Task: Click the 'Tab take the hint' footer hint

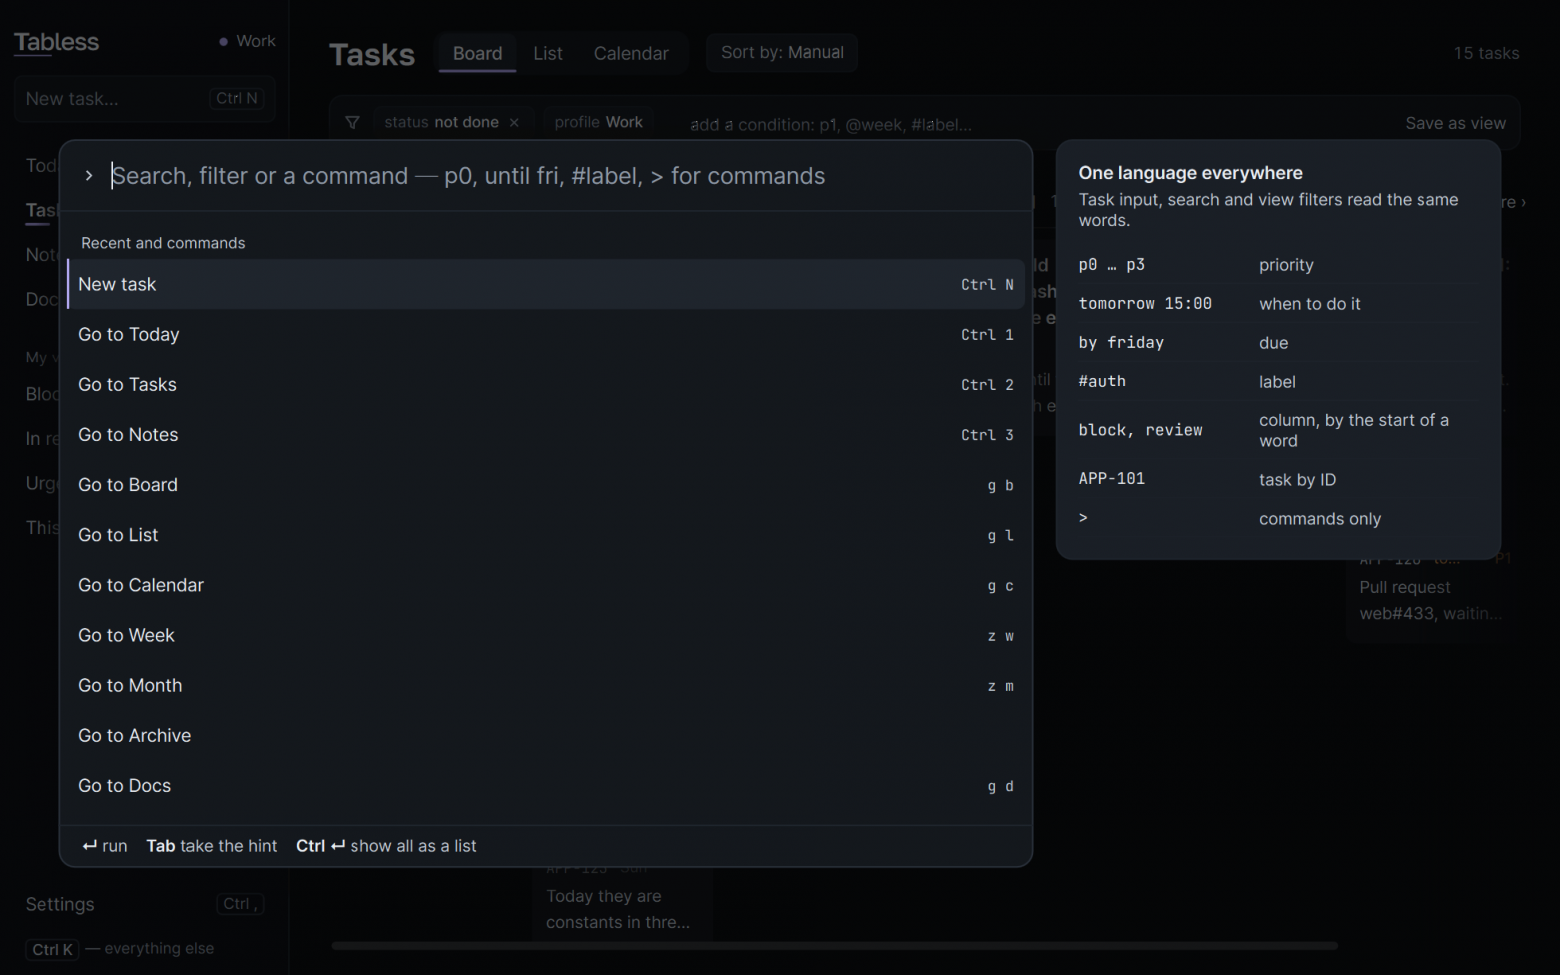Action: point(211,846)
